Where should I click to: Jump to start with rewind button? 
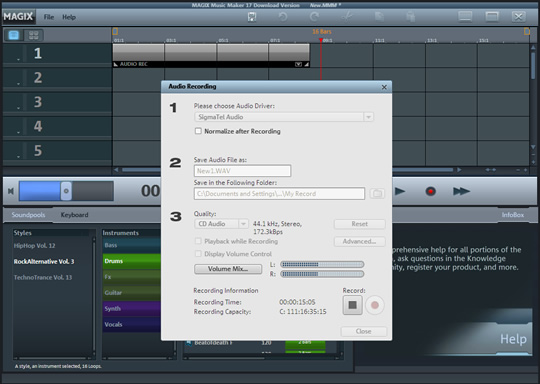[x=11, y=191]
